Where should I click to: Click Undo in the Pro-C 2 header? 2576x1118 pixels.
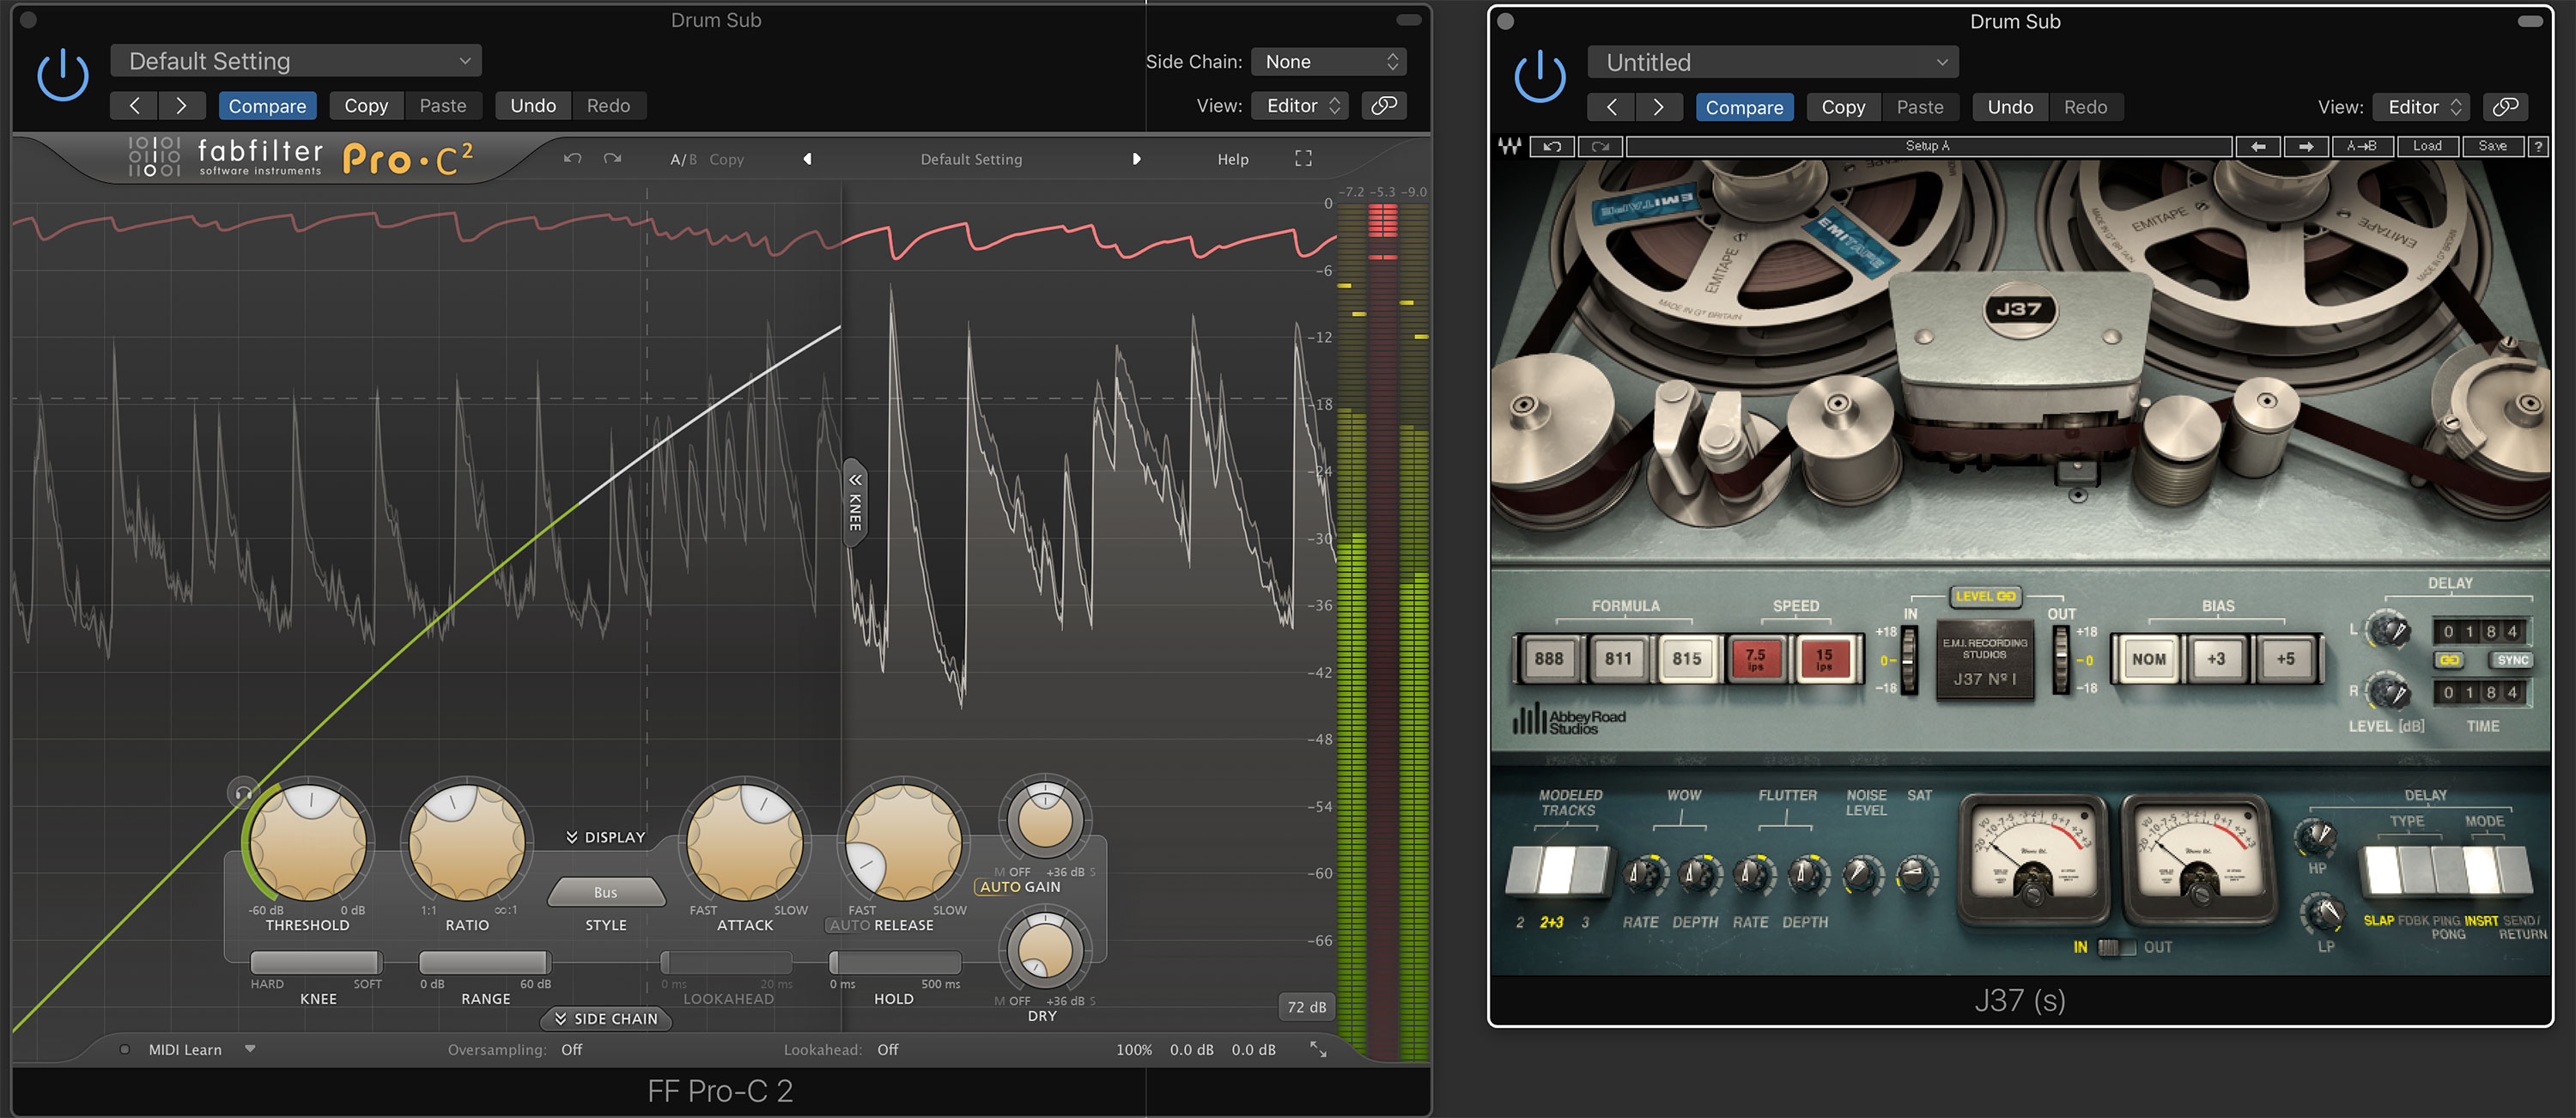(x=533, y=105)
